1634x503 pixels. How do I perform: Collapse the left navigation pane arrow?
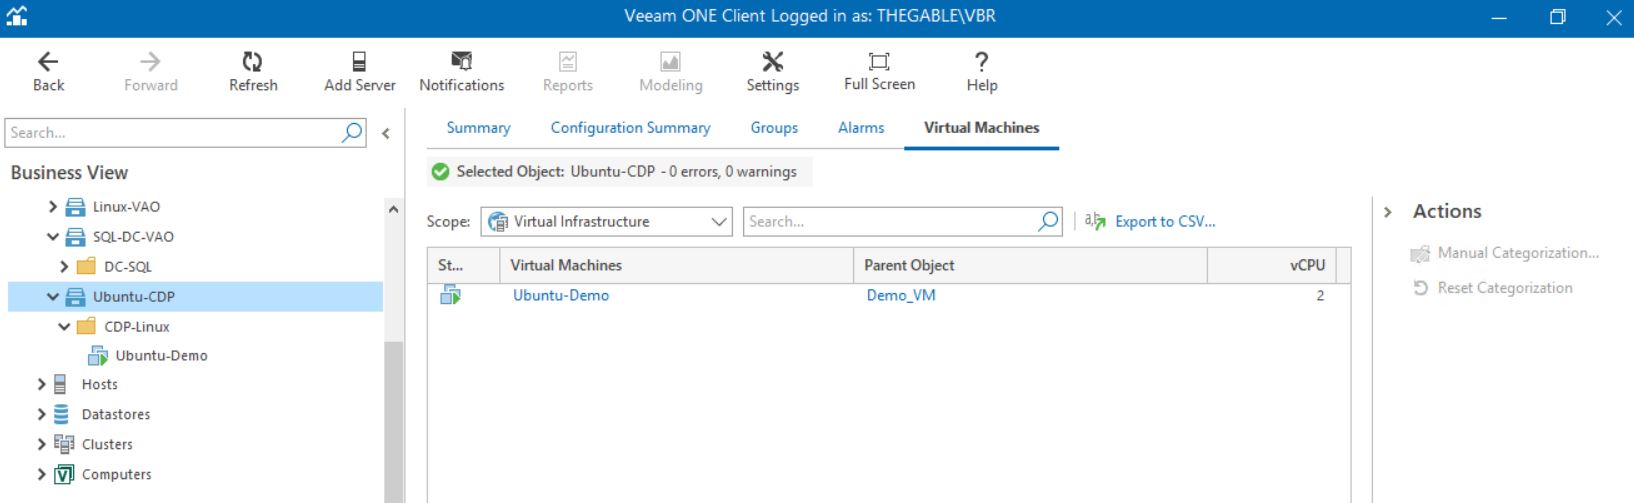coord(386,133)
